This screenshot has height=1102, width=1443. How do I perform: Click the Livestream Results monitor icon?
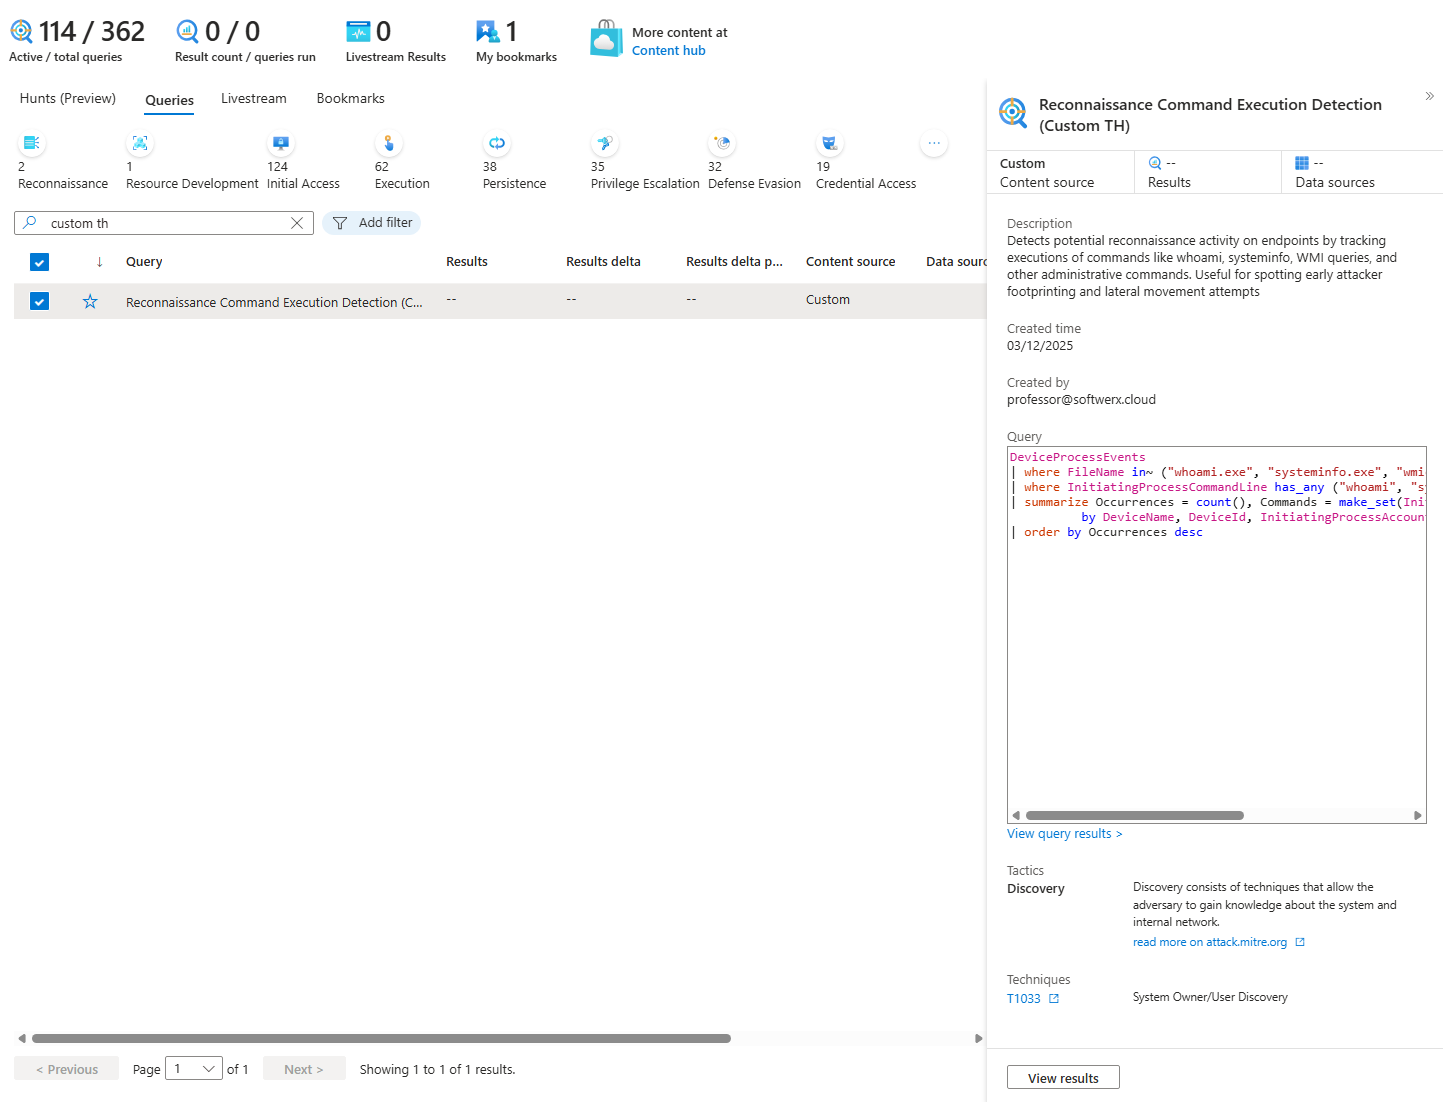[x=358, y=32]
